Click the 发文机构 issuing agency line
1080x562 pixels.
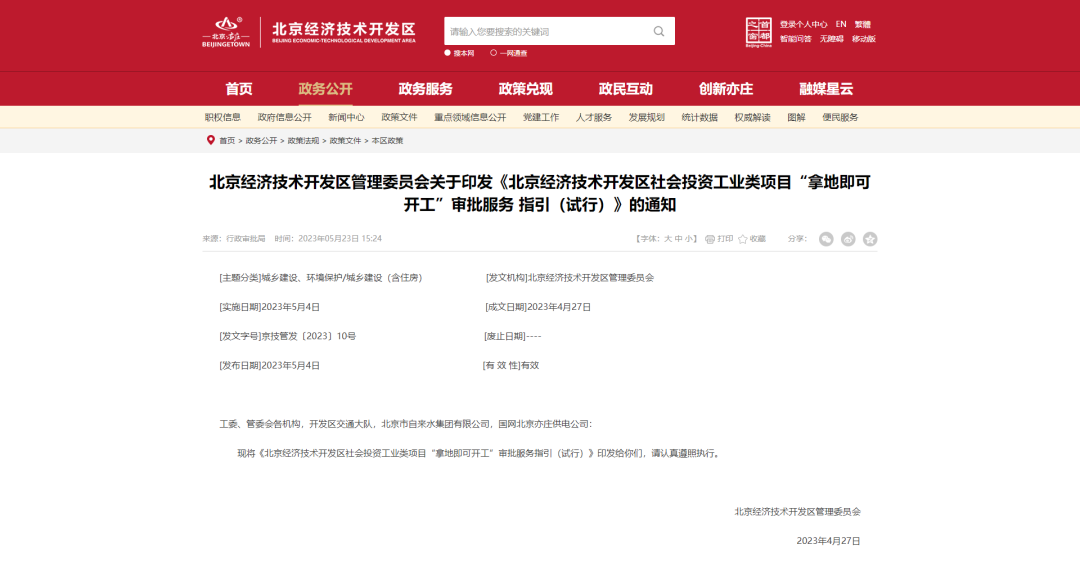click(x=570, y=278)
